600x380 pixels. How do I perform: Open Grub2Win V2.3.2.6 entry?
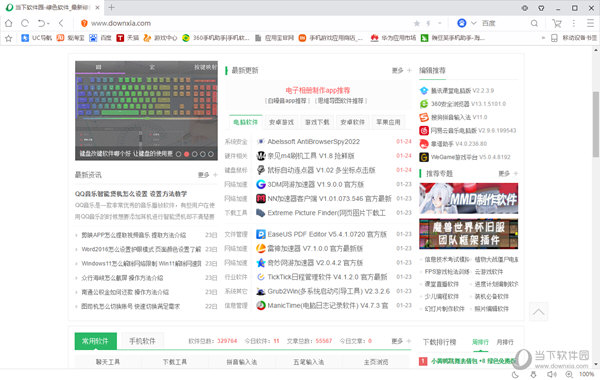(329, 292)
